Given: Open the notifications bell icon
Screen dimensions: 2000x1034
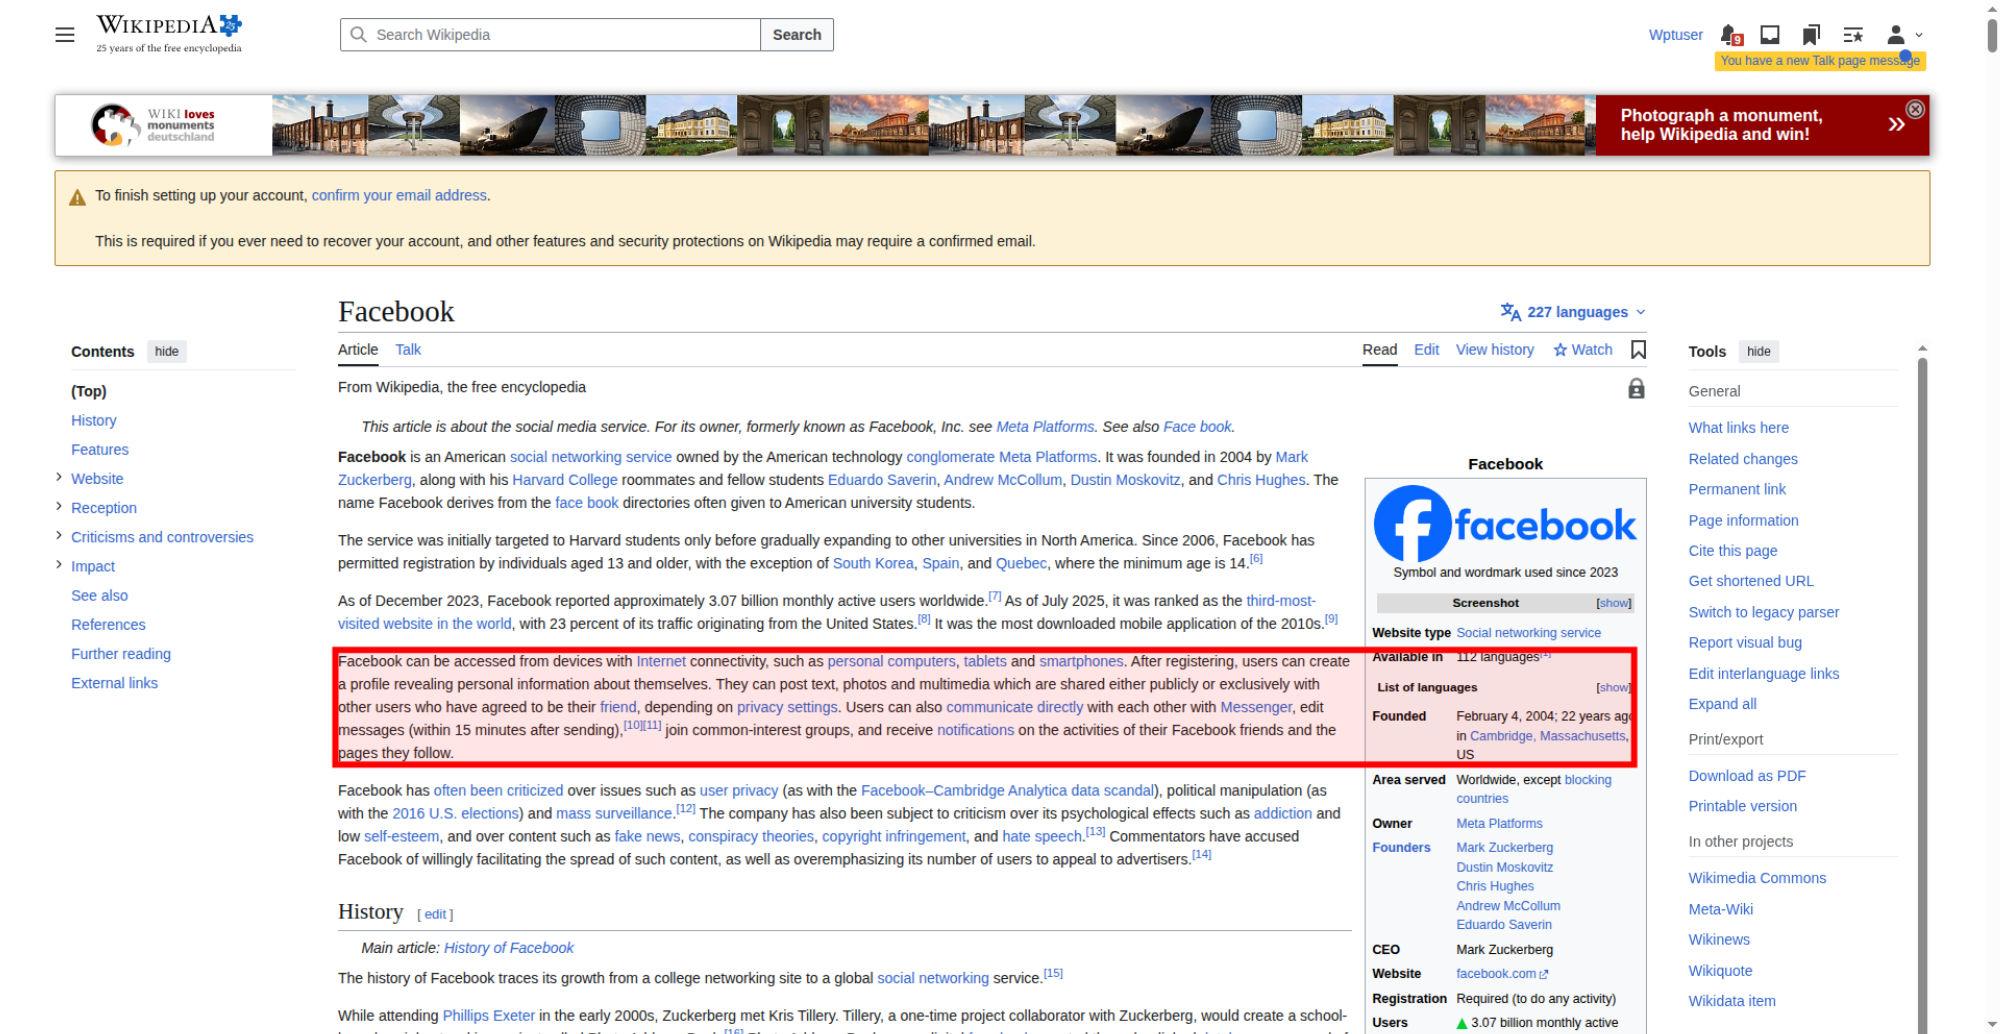Looking at the screenshot, I should [x=1730, y=35].
